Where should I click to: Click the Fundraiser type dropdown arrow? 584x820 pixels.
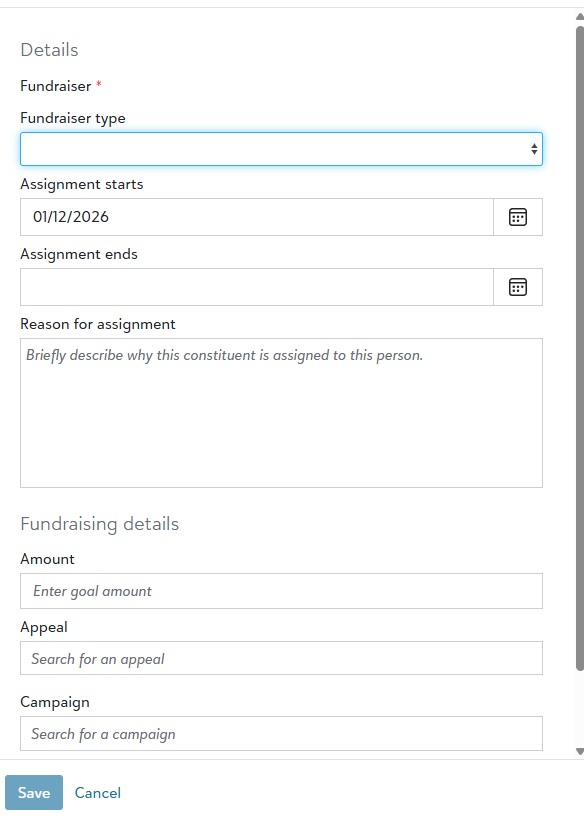[532, 148]
